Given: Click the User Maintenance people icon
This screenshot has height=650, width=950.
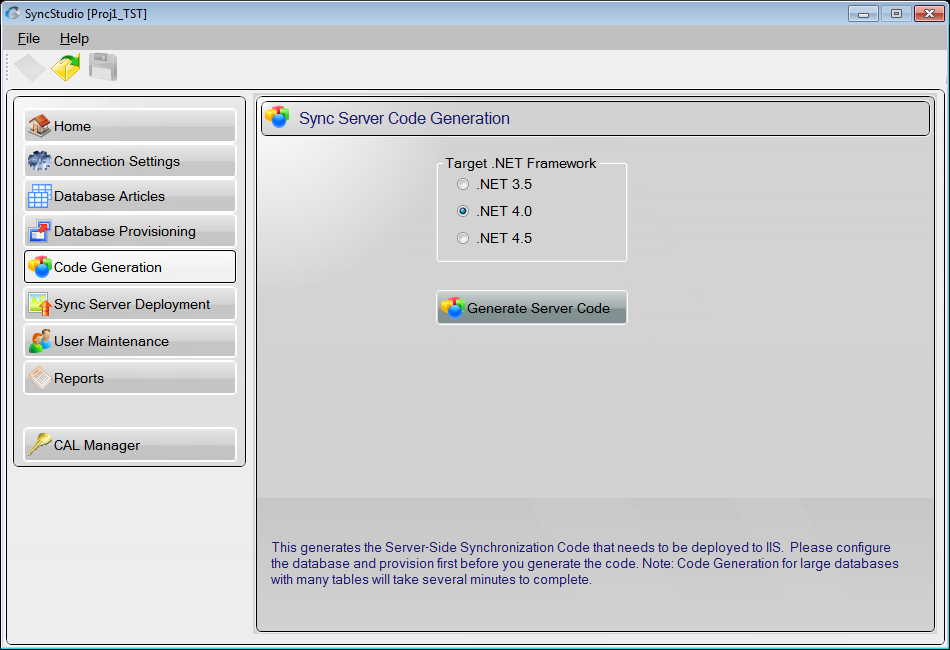Looking at the screenshot, I should coord(39,341).
